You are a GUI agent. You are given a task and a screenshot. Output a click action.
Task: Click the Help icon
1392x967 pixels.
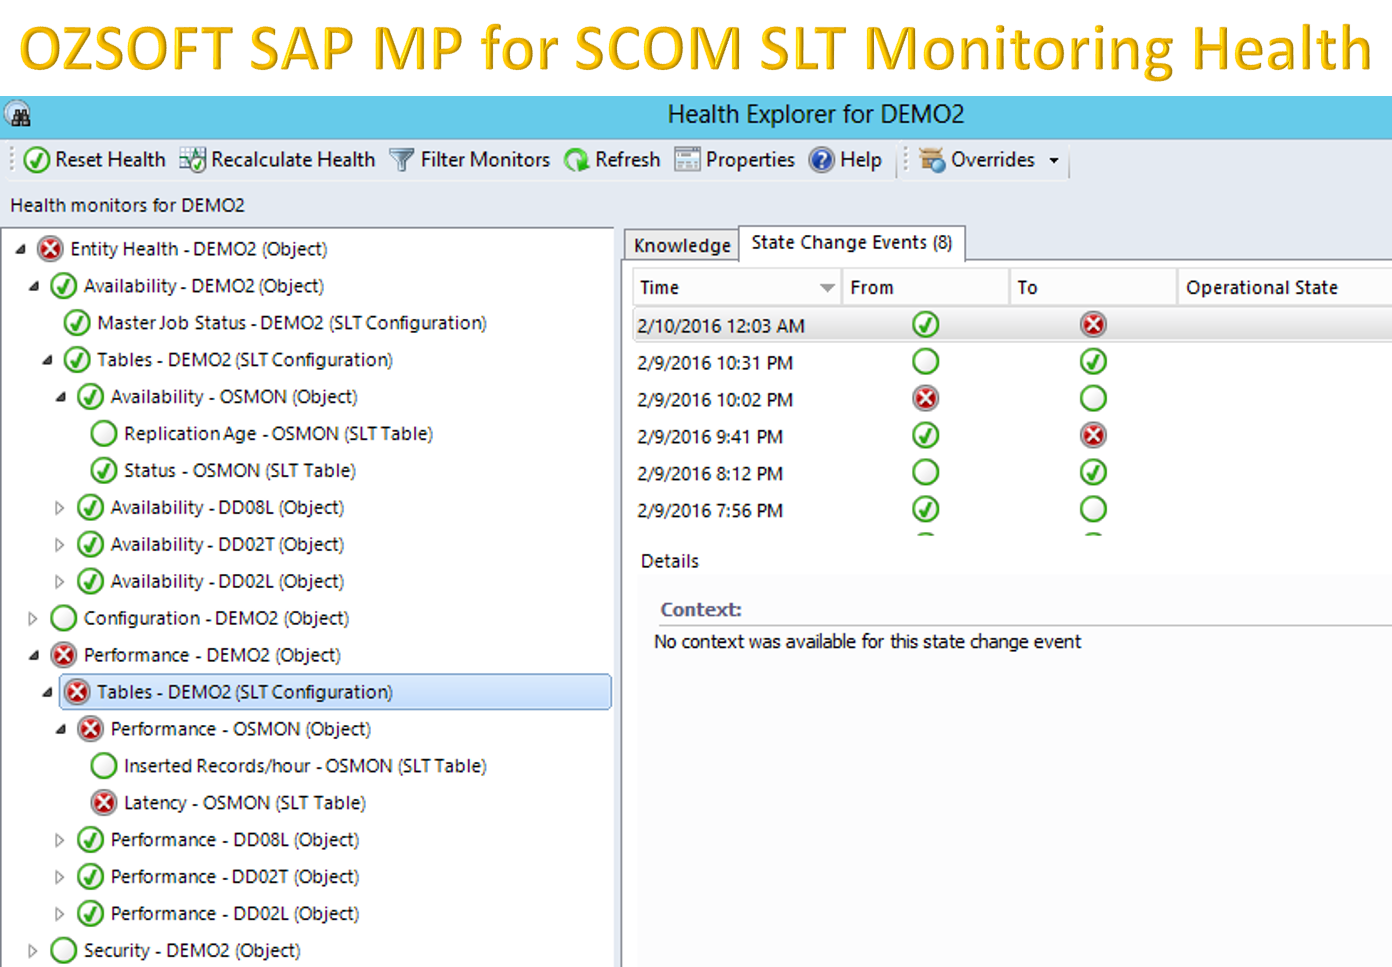820,159
